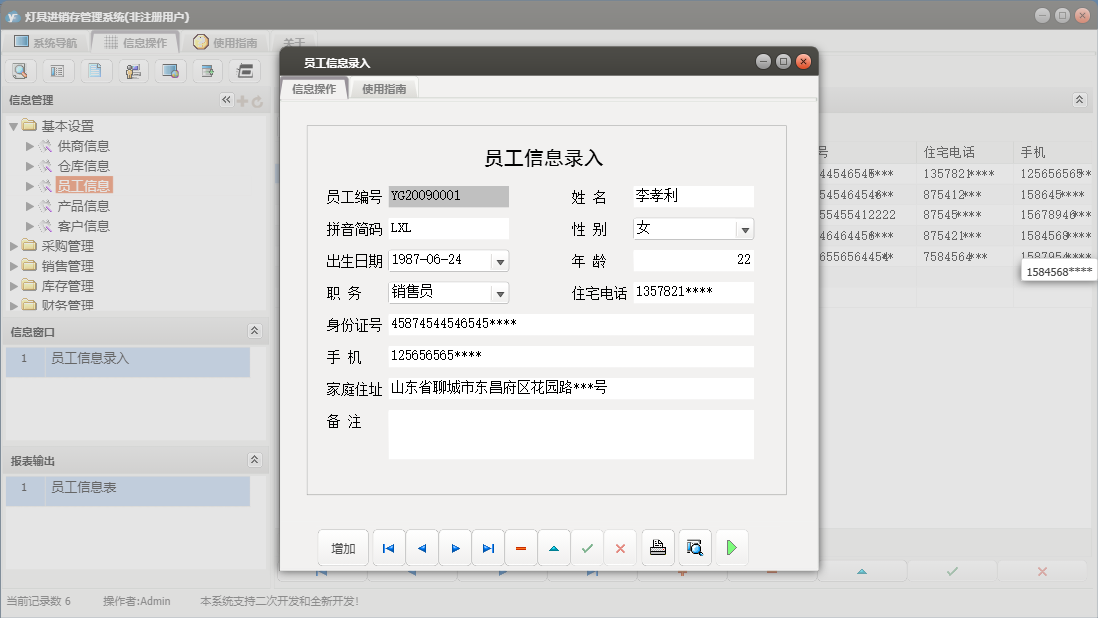1098x618 pixels.
Task: Cancel changes with red X icon
Action: tap(621, 547)
